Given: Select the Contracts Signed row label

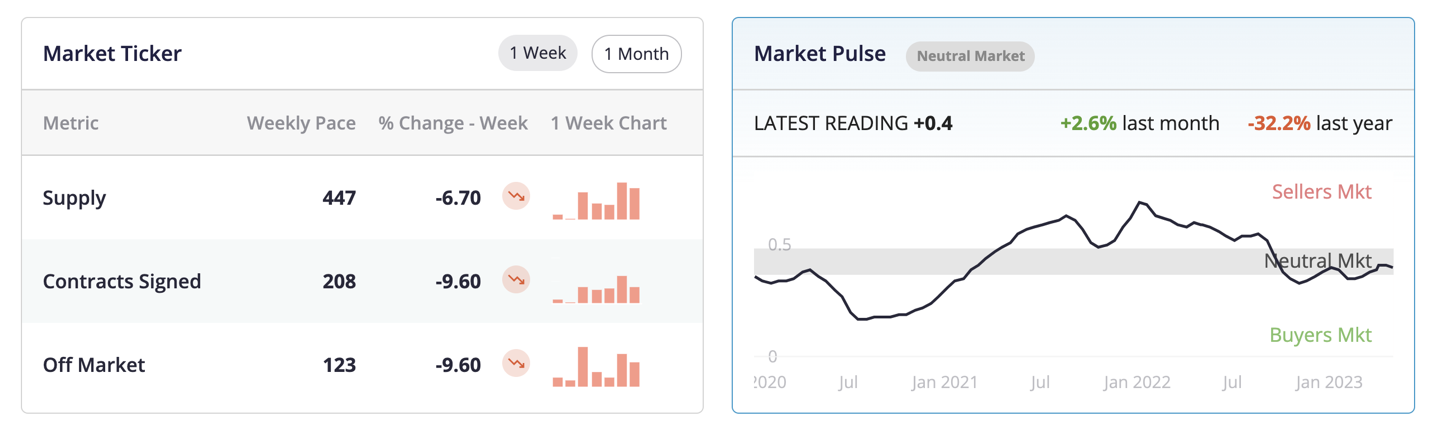Looking at the screenshot, I should pos(122,281).
